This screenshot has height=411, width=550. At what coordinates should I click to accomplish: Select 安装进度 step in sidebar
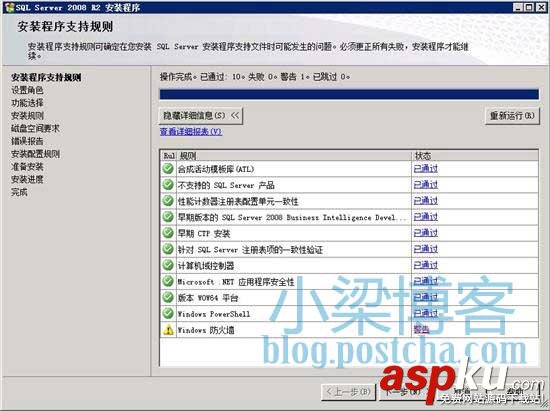(27, 179)
